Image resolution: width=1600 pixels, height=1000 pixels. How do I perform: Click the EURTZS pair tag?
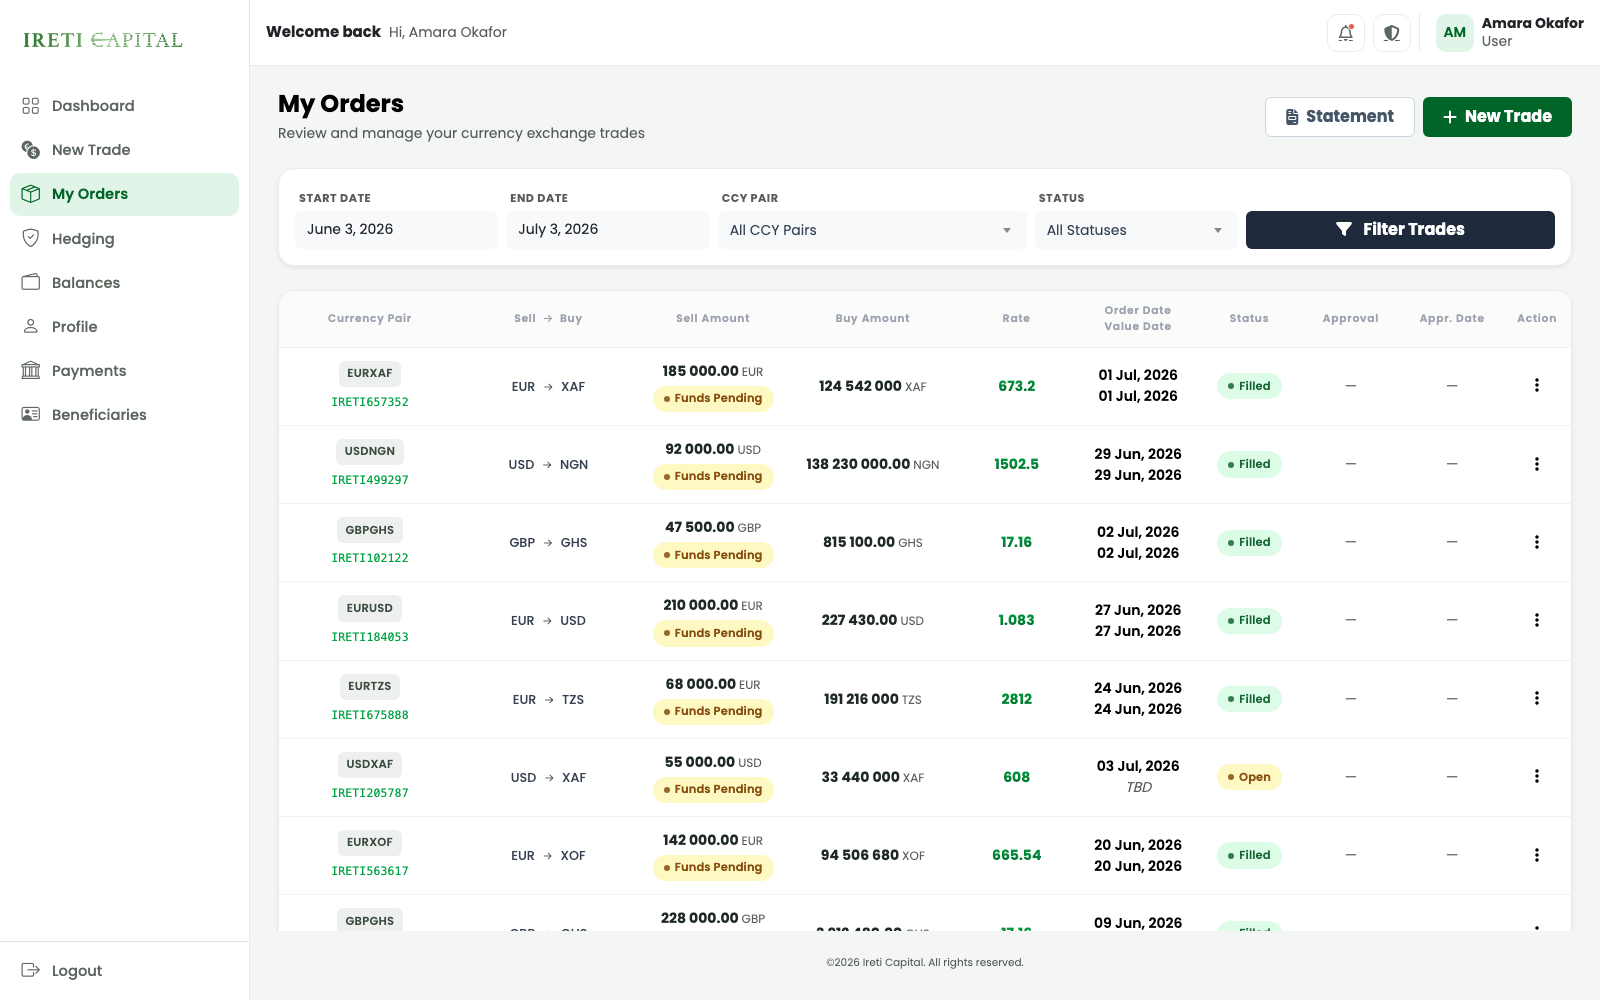coord(370,686)
